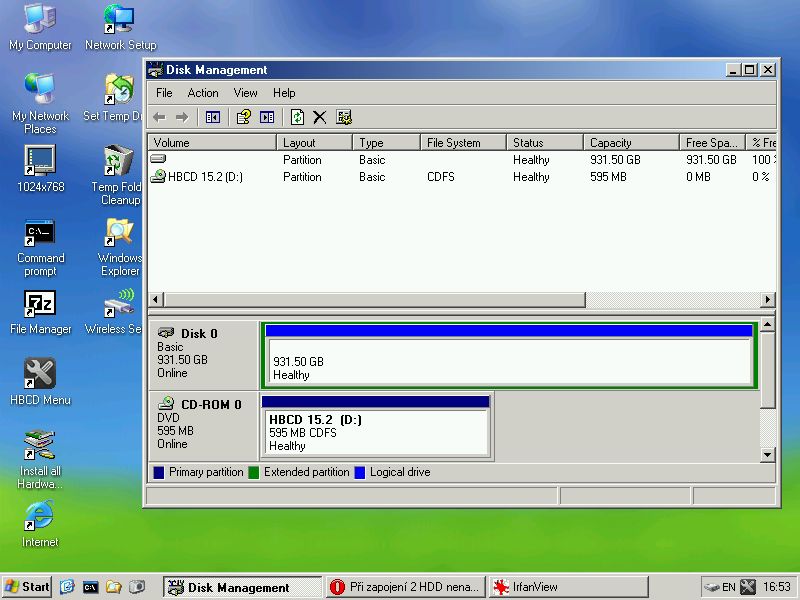Image resolution: width=800 pixels, height=600 pixels.
Task: Toggle the console tree pane icon
Action: click(x=213, y=117)
